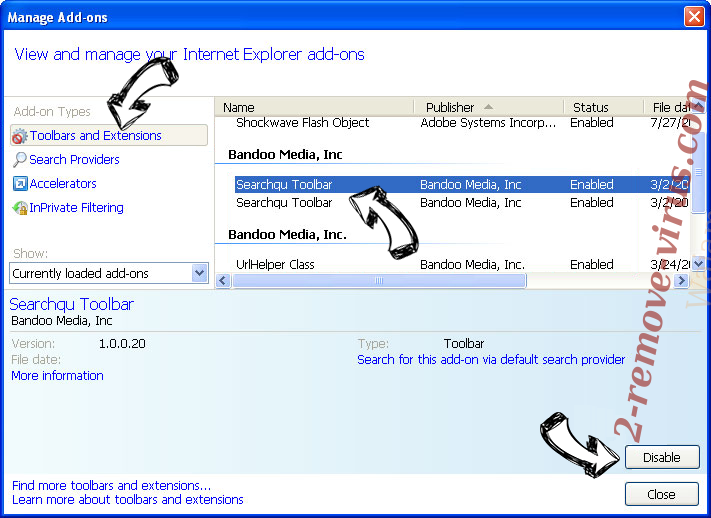Click the Search Providers magnifier icon

click(x=19, y=160)
